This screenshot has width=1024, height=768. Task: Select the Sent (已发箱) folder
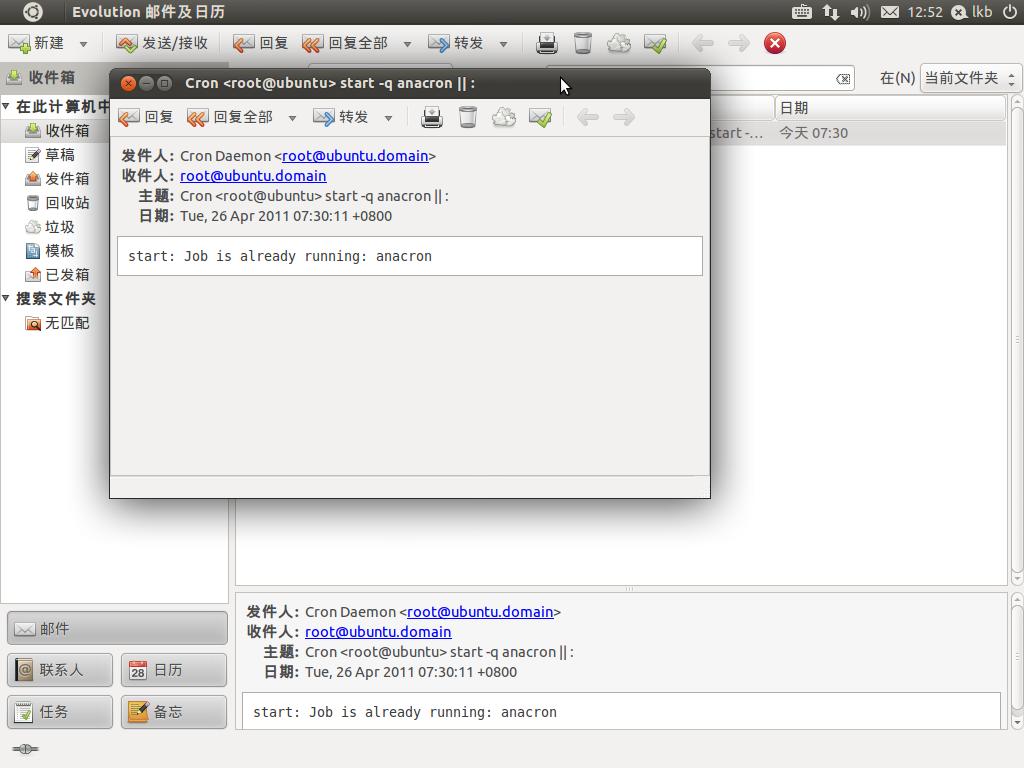57,275
